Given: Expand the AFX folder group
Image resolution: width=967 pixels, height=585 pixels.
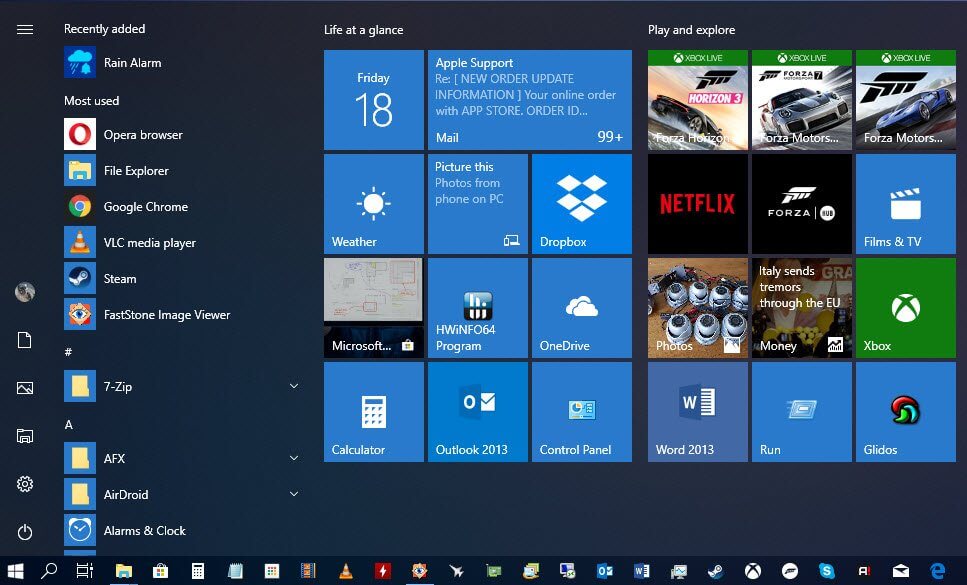Looking at the screenshot, I should [x=294, y=458].
